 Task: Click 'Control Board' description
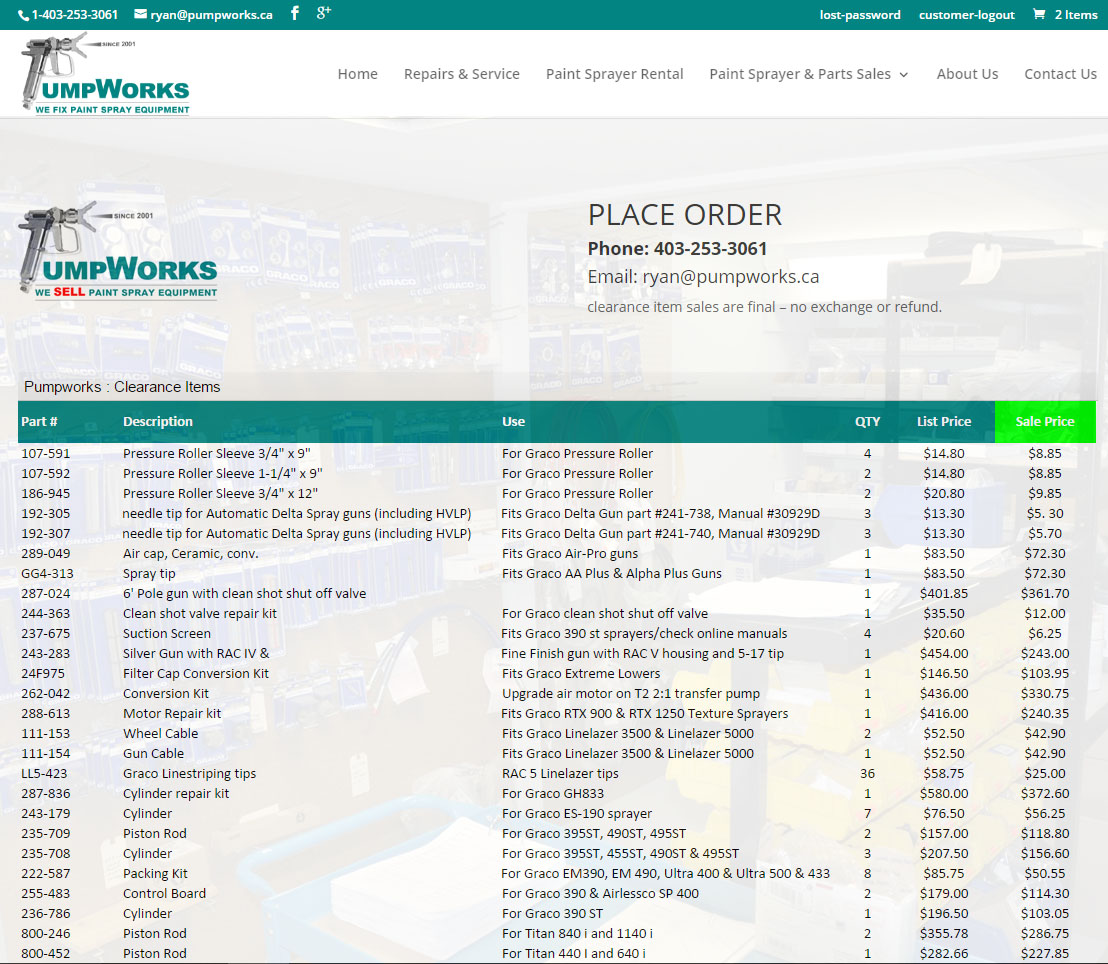[164, 893]
